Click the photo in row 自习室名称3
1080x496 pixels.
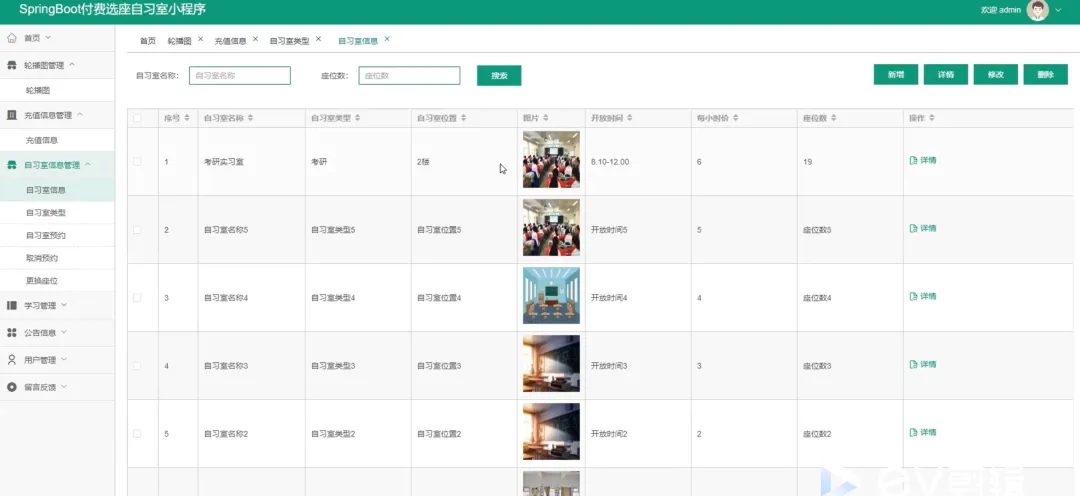coord(551,364)
